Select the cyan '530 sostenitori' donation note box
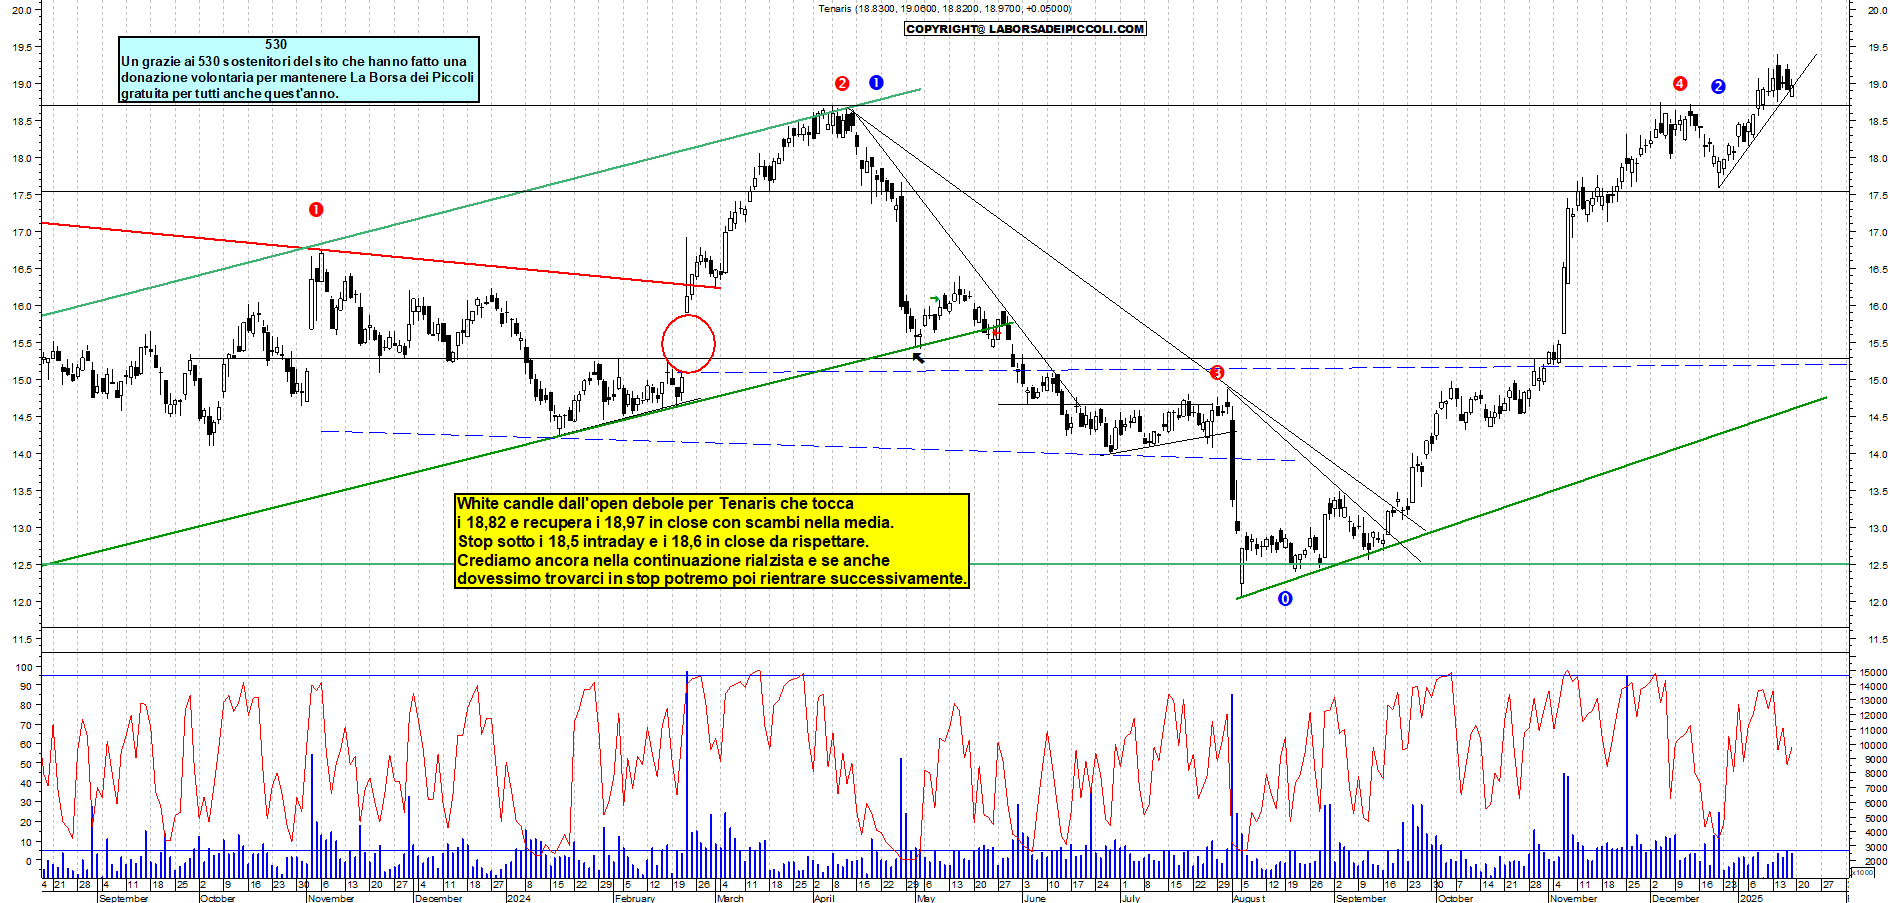 [299, 69]
